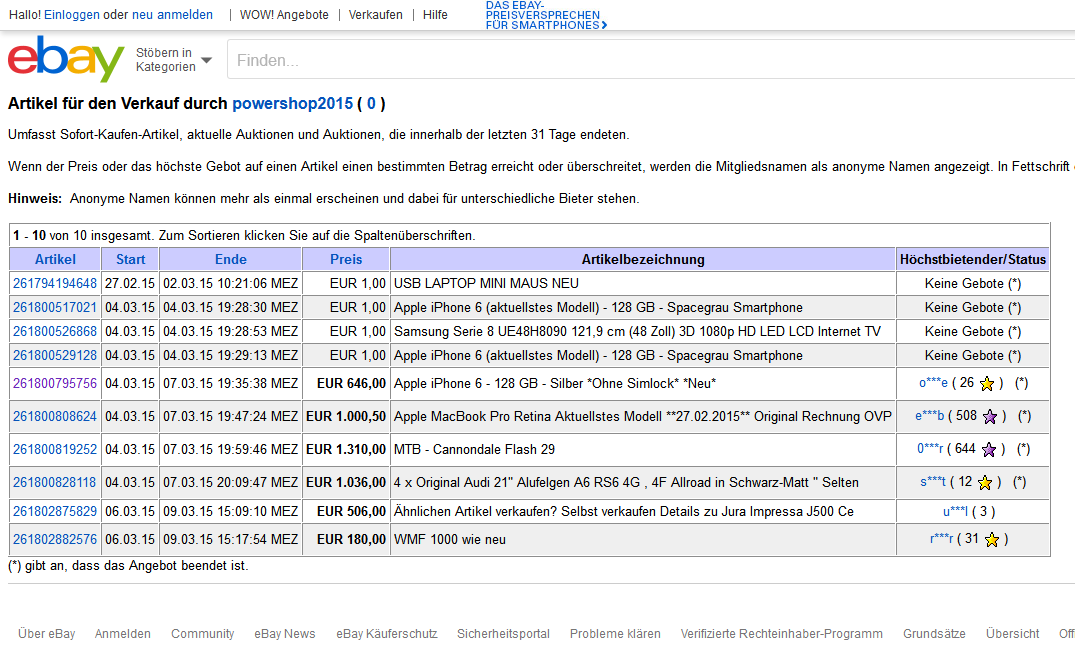1075x647 pixels.
Task: Click footer link eBay News
Action: click(285, 634)
